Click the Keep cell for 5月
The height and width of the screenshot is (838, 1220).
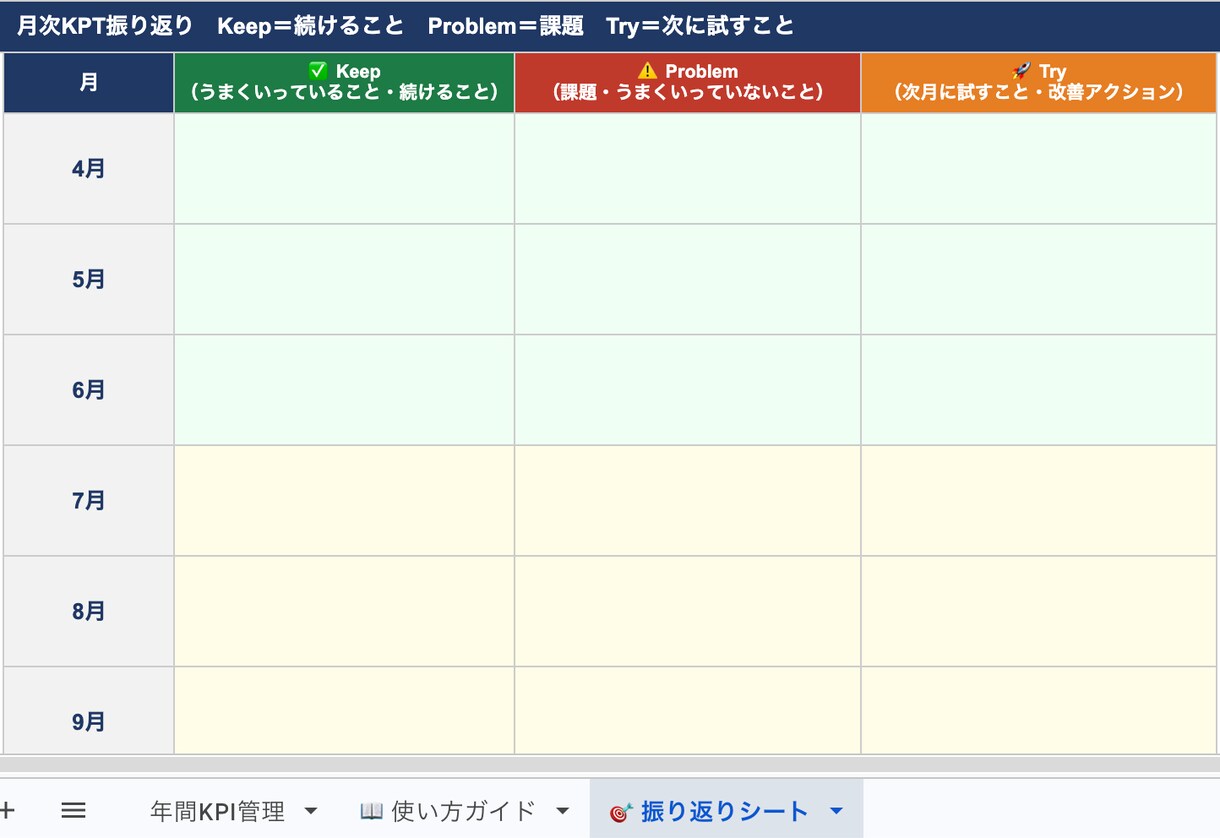click(344, 280)
